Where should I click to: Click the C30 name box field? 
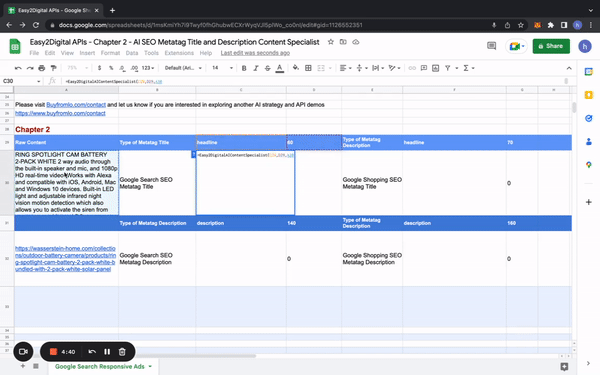coord(22,81)
